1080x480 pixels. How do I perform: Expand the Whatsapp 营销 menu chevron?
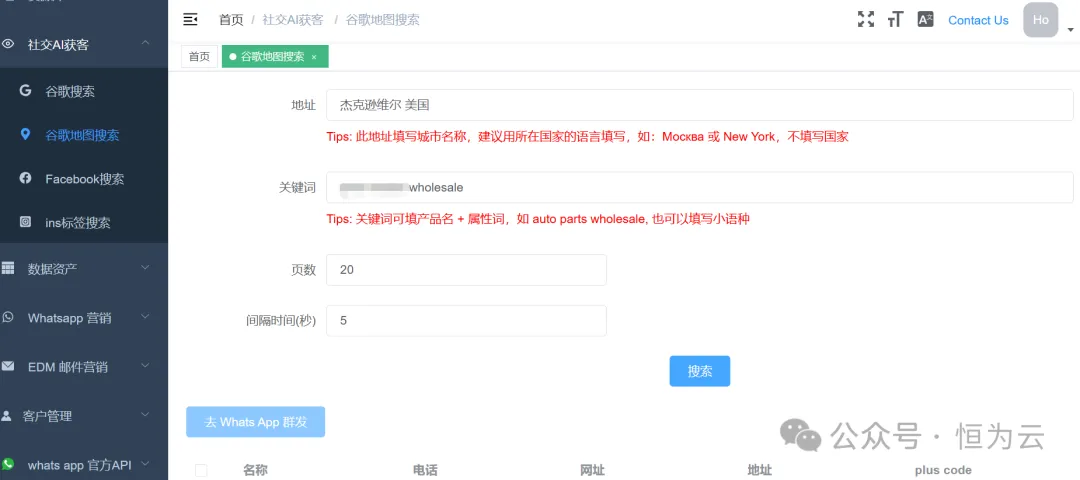(145, 317)
